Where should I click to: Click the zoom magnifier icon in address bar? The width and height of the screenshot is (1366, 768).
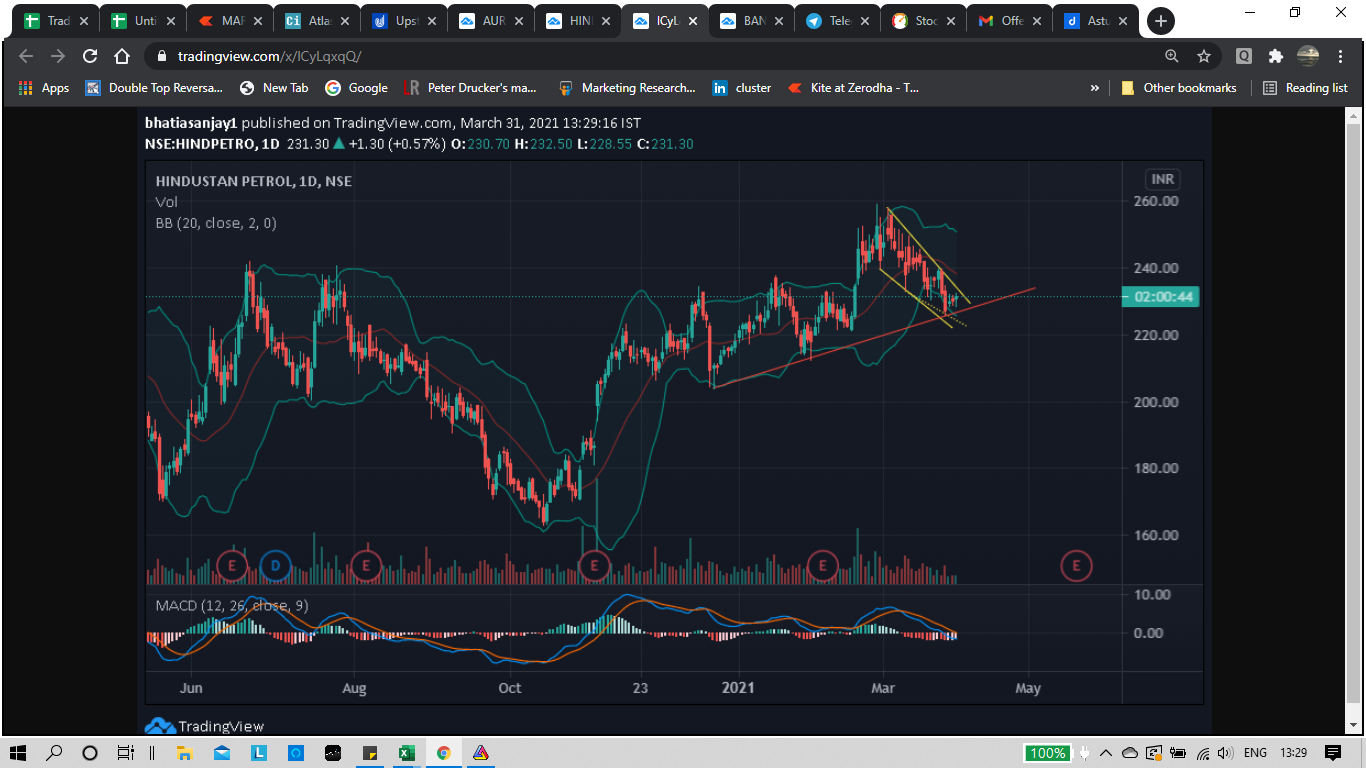(1172, 56)
